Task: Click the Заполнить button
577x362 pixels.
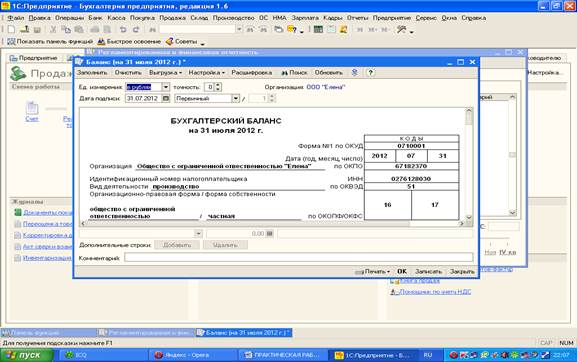Action: tap(92, 72)
